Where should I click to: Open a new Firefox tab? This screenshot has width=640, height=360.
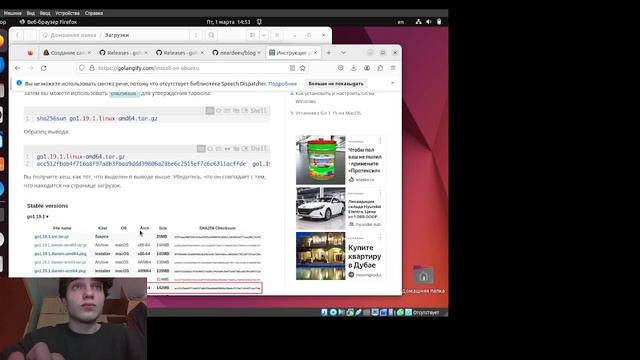pos(329,53)
